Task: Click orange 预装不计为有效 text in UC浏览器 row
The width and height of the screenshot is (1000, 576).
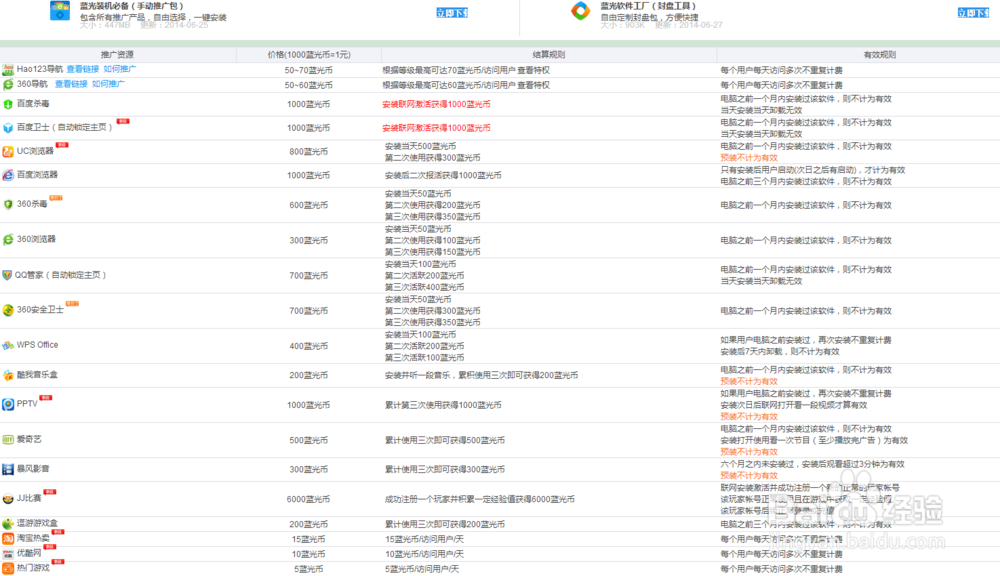Action: click(x=749, y=158)
